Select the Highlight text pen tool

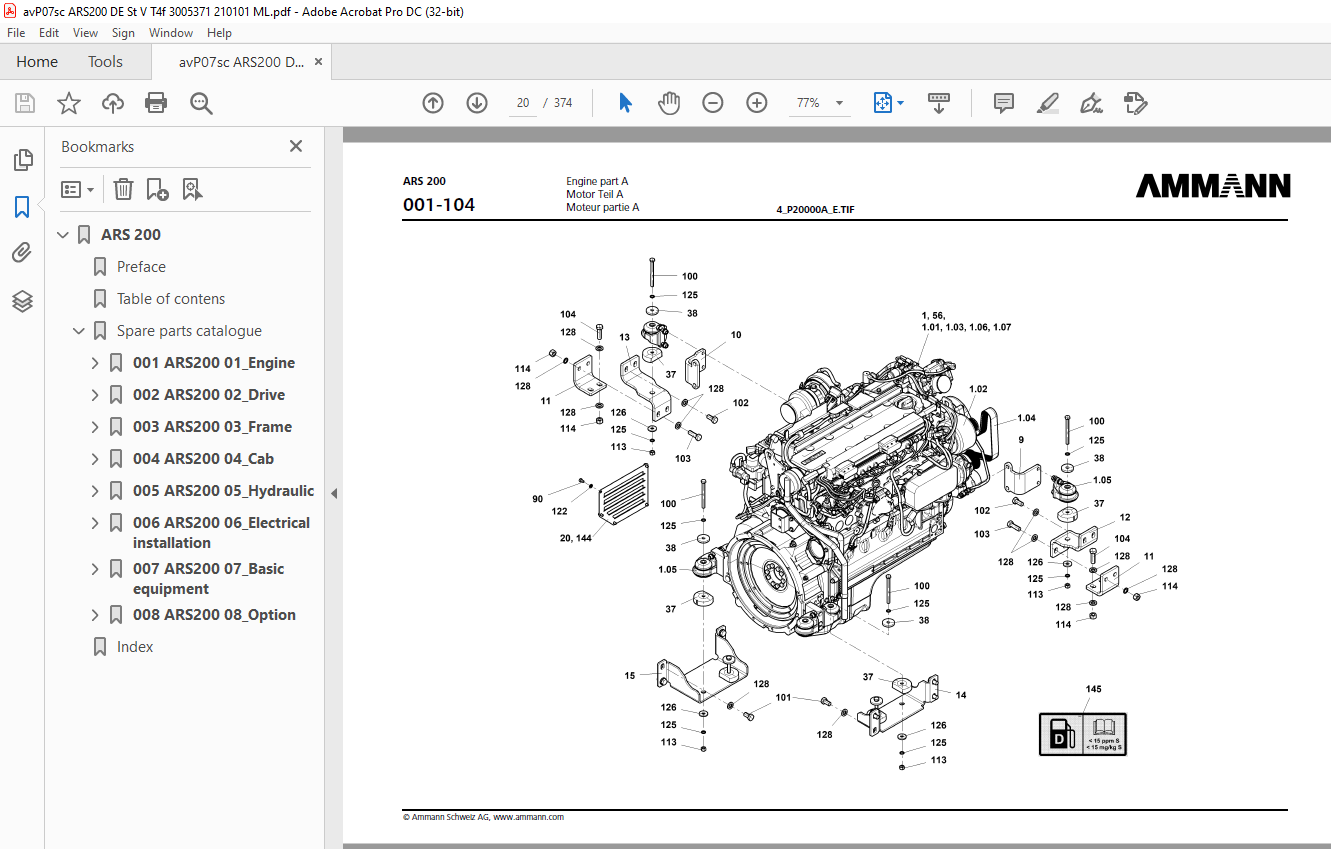click(x=1048, y=103)
